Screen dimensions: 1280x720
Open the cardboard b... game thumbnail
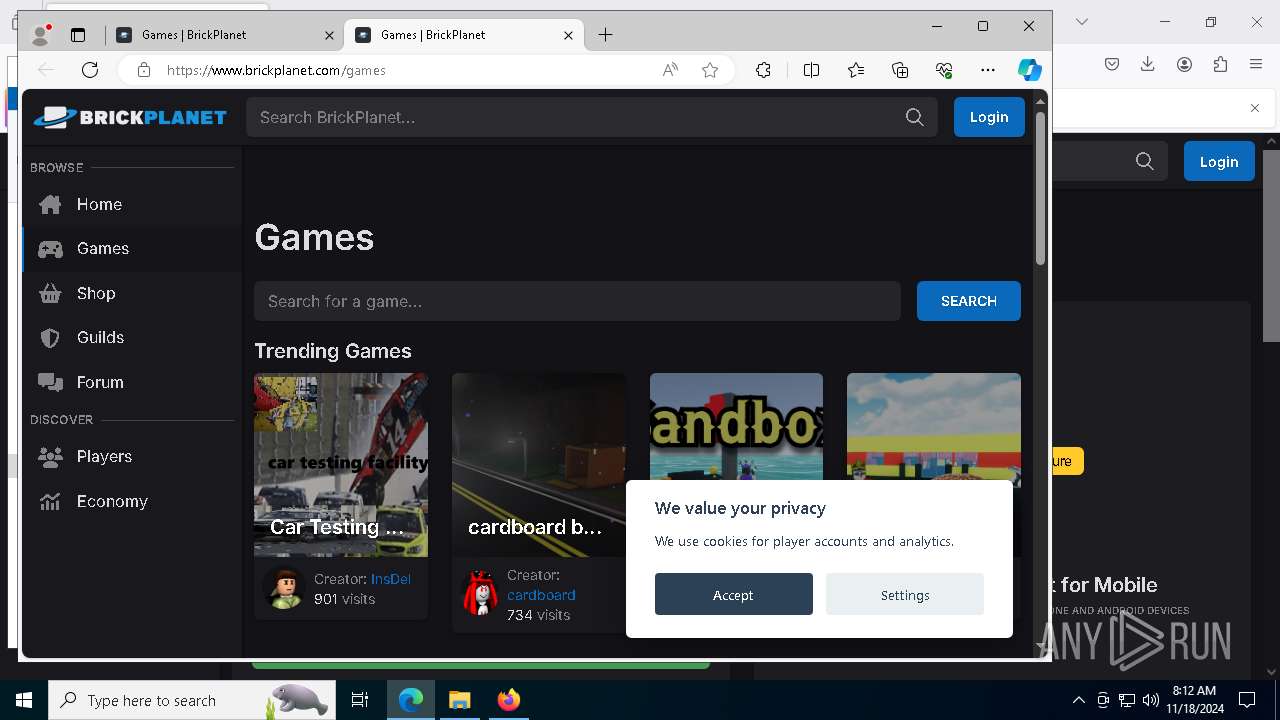click(x=539, y=465)
